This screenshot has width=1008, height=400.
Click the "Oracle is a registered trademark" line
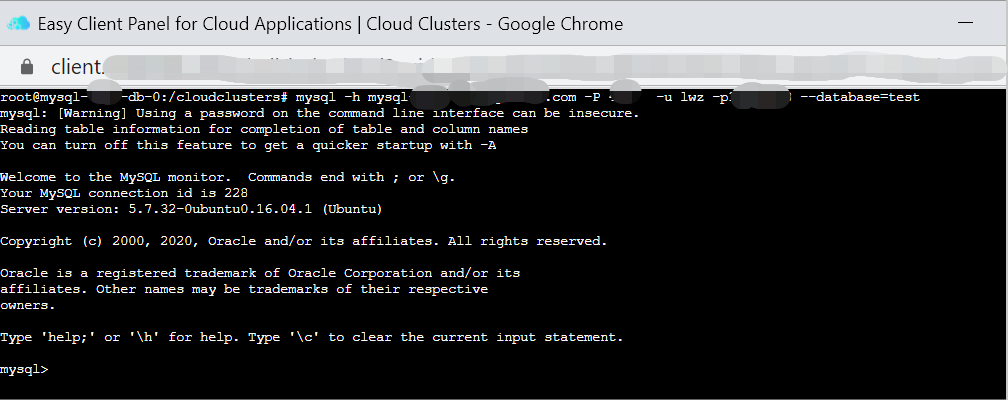(x=260, y=273)
